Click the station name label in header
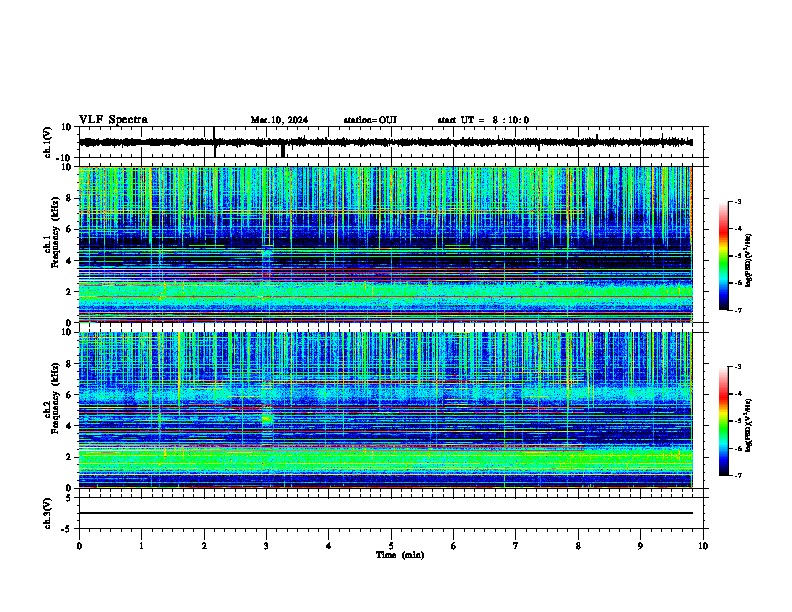This screenshot has height=612, width=792. click(x=370, y=120)
